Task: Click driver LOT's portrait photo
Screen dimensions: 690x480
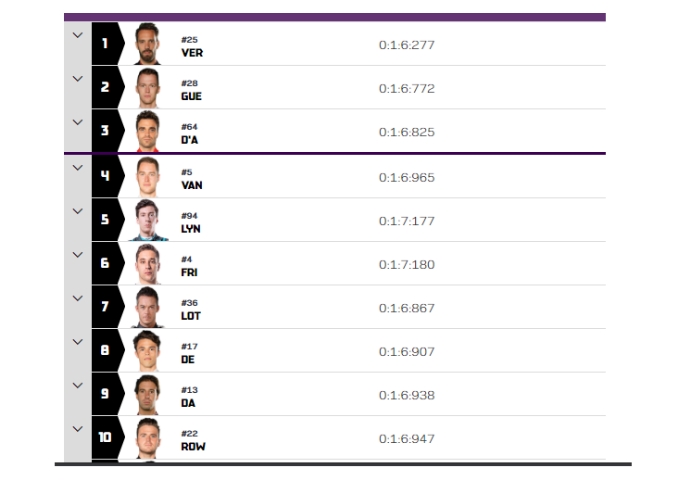Action: [147, 307]
